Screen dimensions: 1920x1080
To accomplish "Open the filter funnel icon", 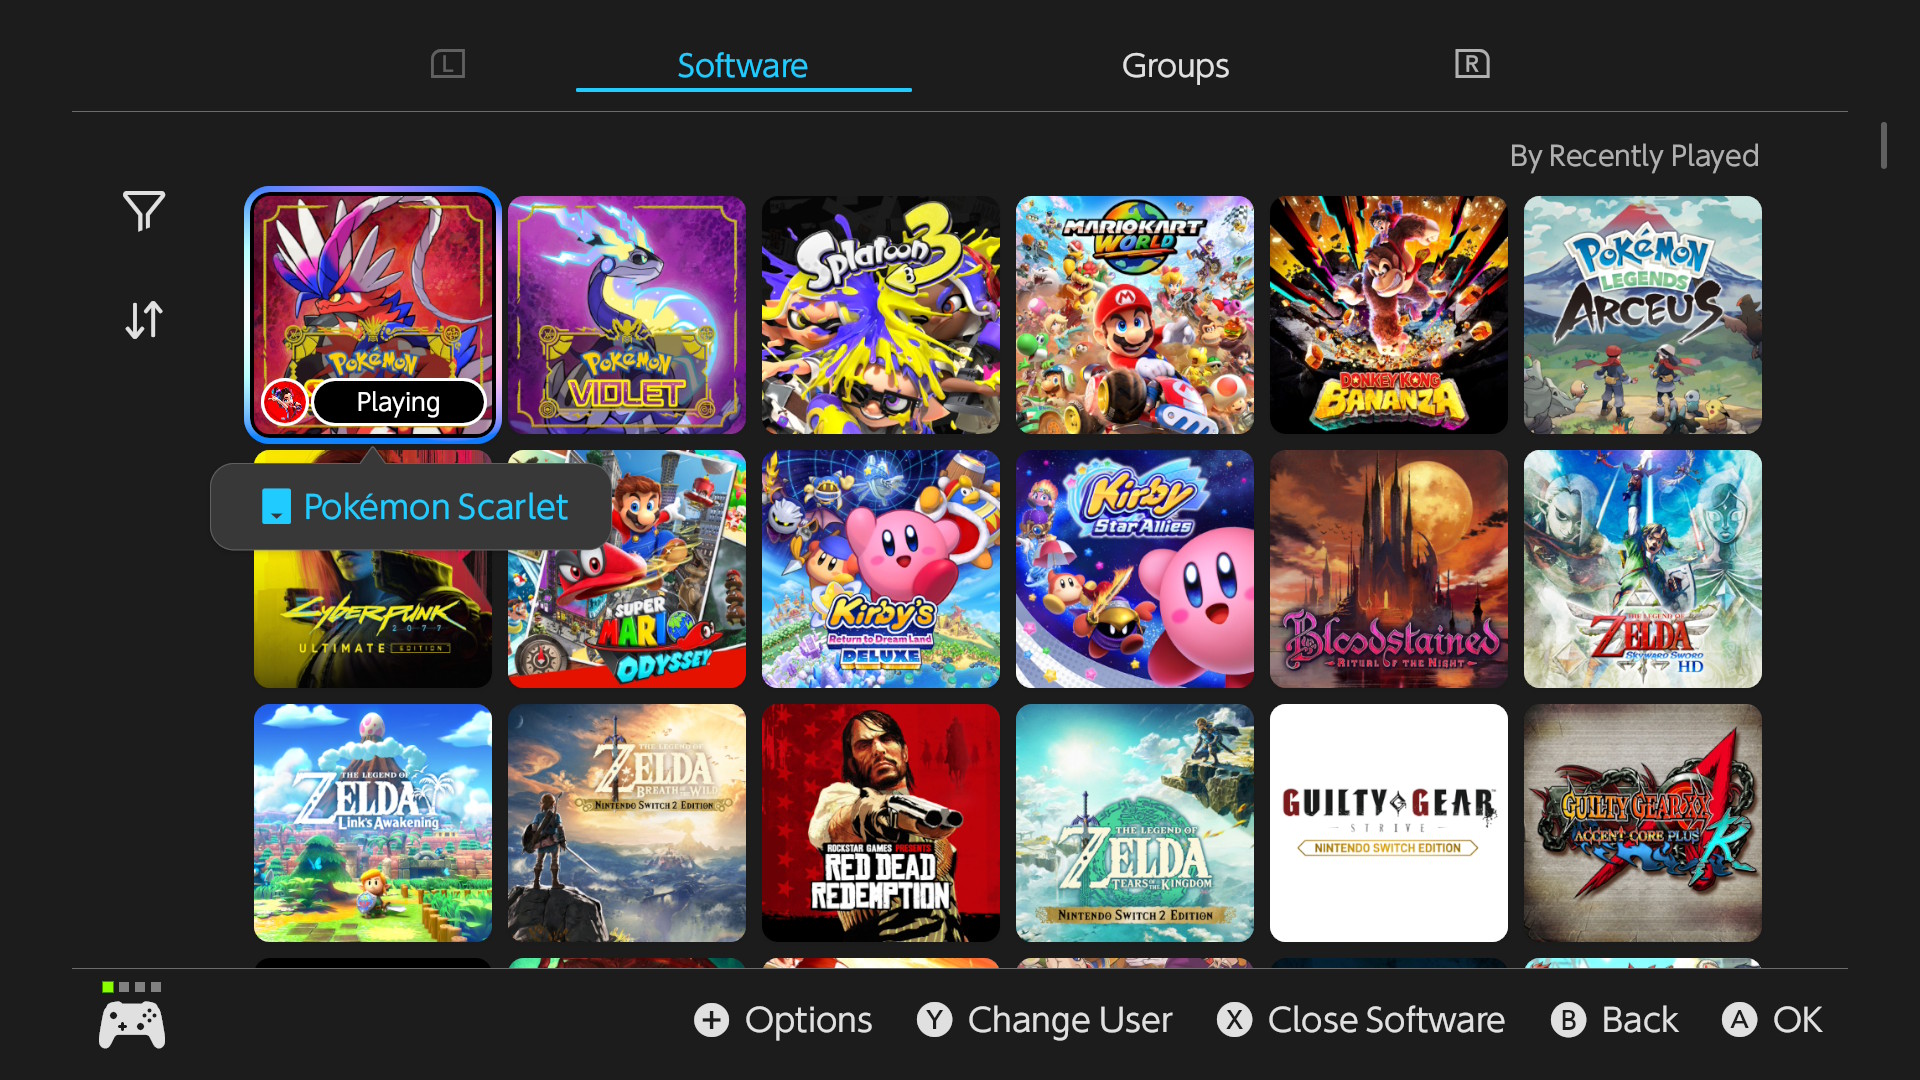I will 144,211.
